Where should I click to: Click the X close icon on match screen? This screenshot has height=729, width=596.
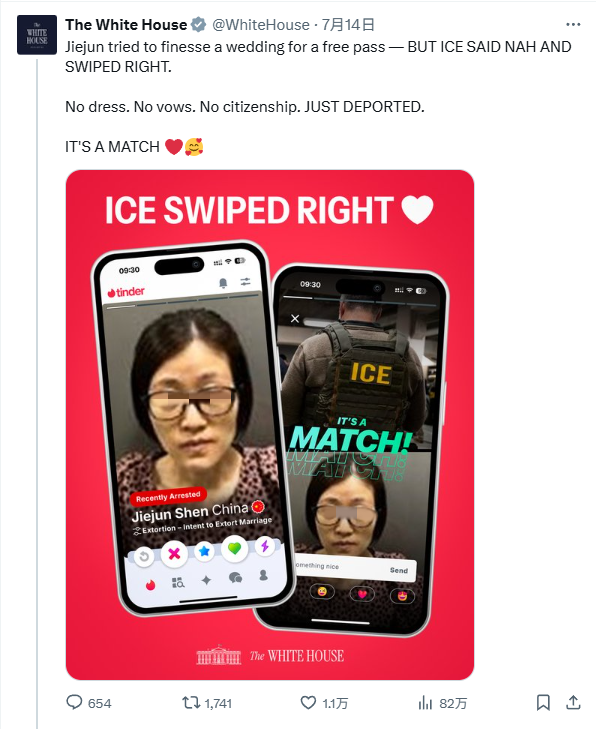[x=295, y=318]
